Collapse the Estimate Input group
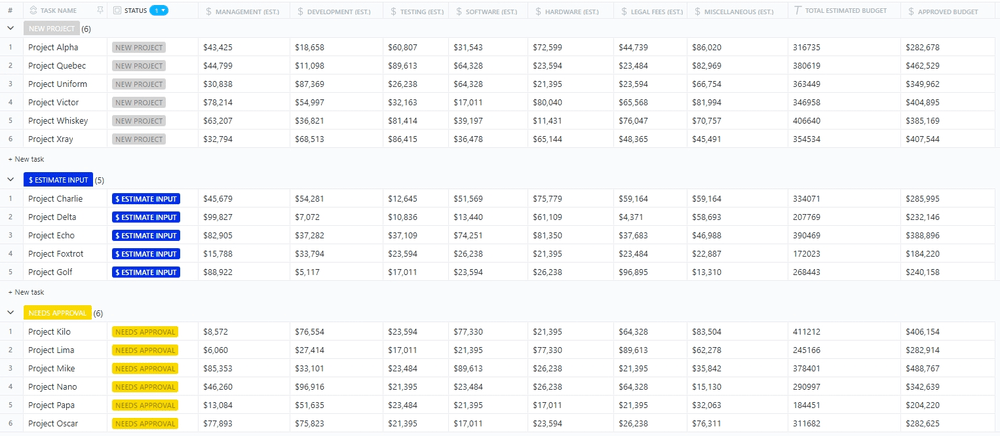 coord(10,180)
